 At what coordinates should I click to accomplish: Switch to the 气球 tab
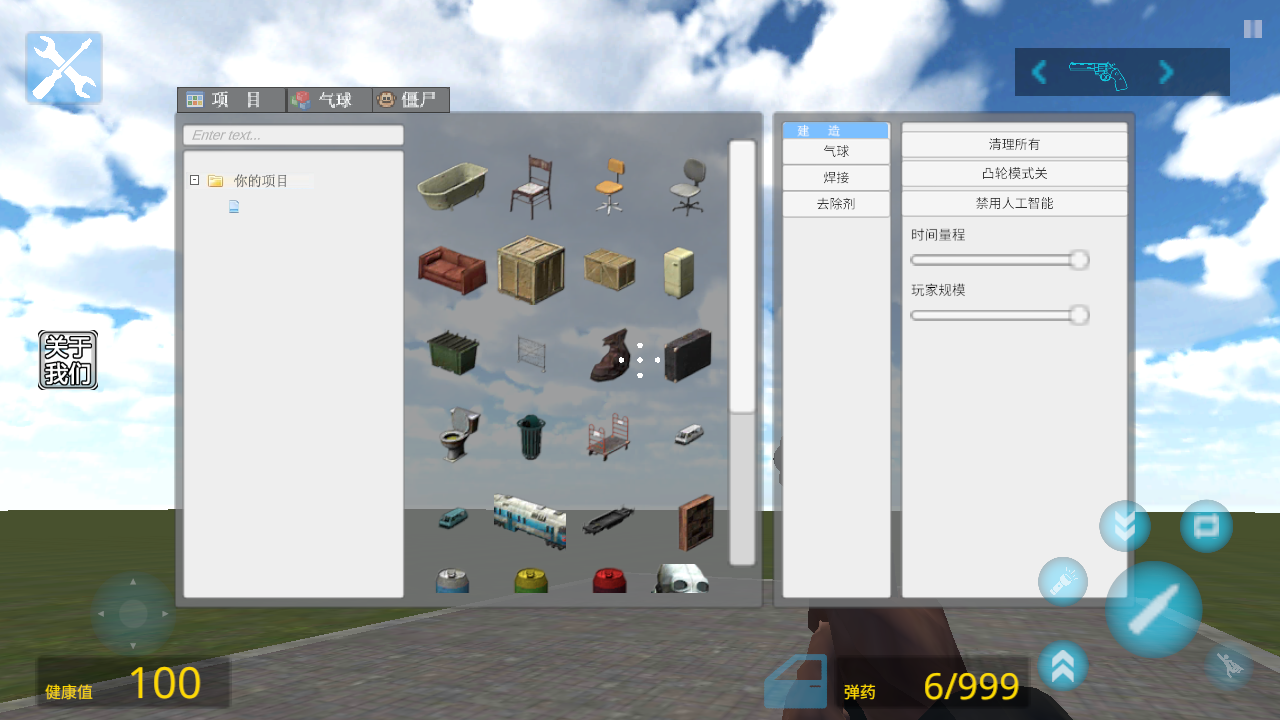pos(329,100)
